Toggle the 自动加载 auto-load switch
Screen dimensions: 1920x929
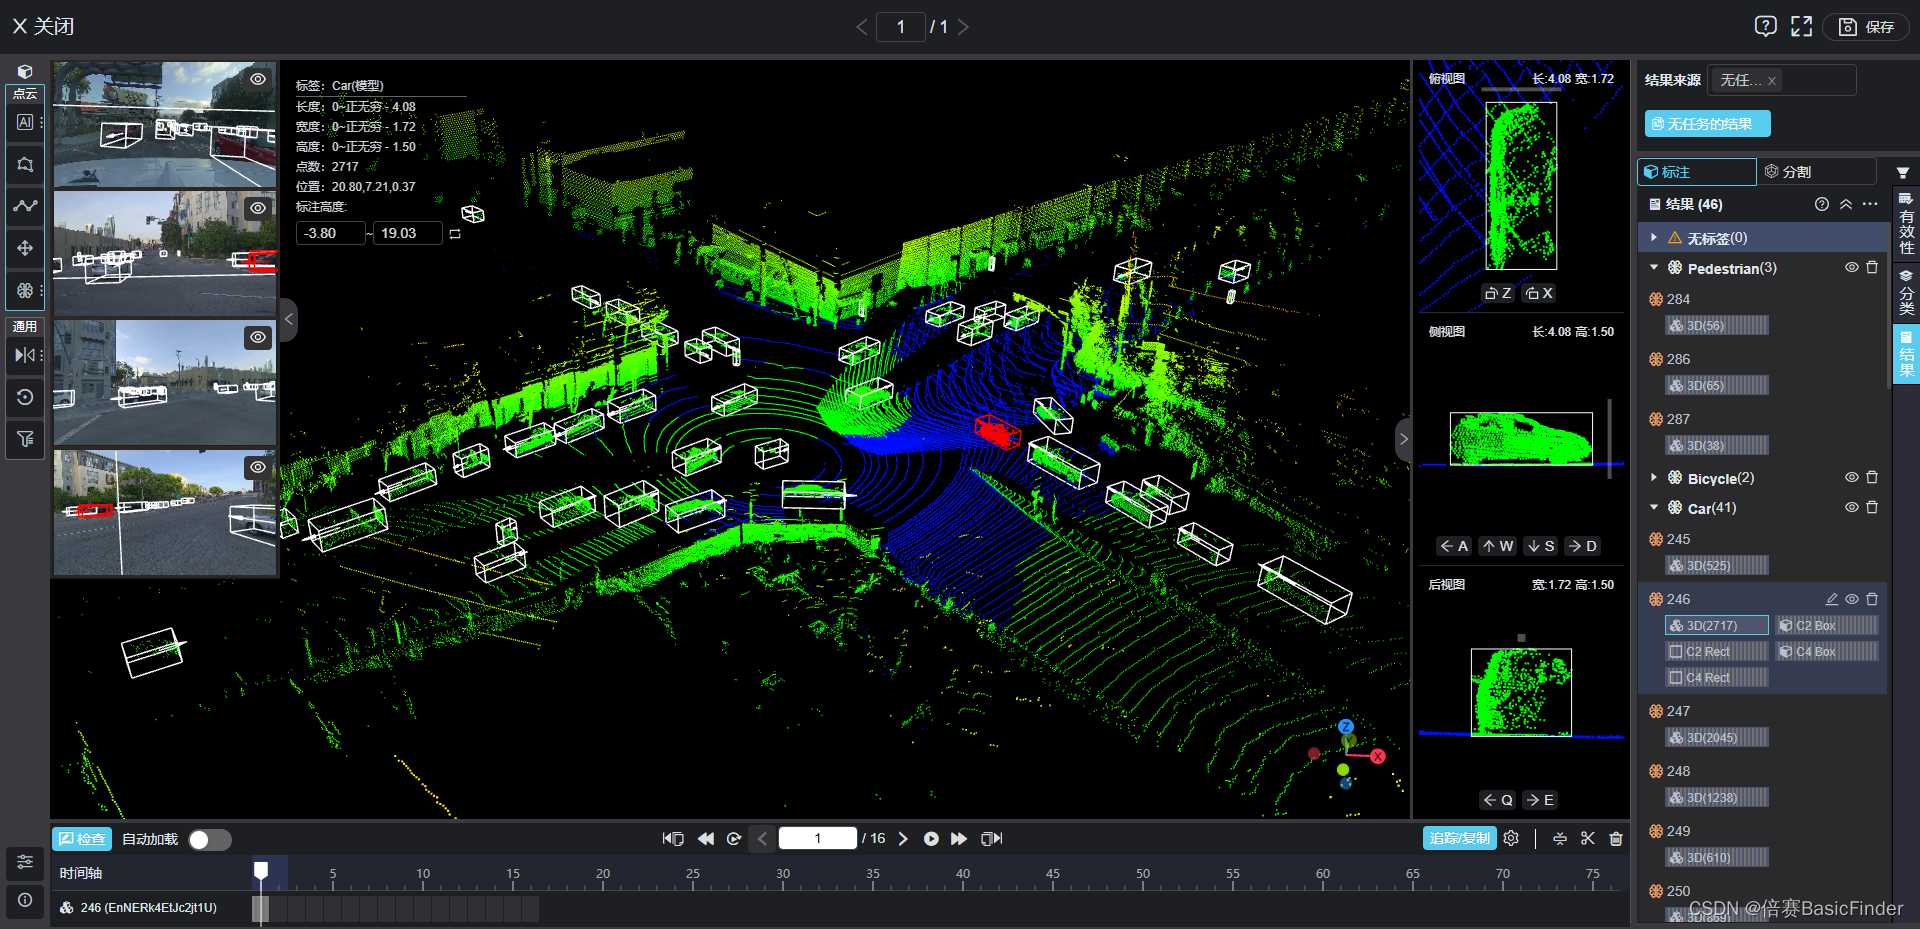[x=209, y=840]
